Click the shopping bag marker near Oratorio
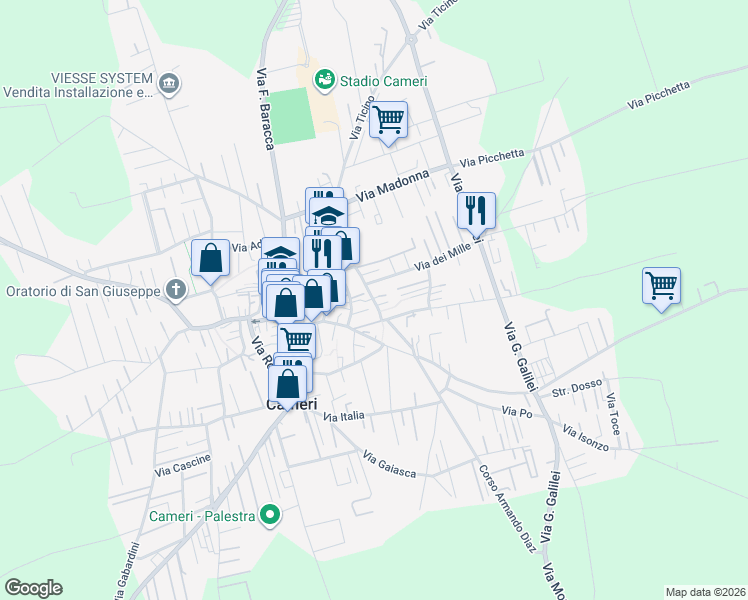The height and width of the screenshot is (600, 748). (210, 259)
